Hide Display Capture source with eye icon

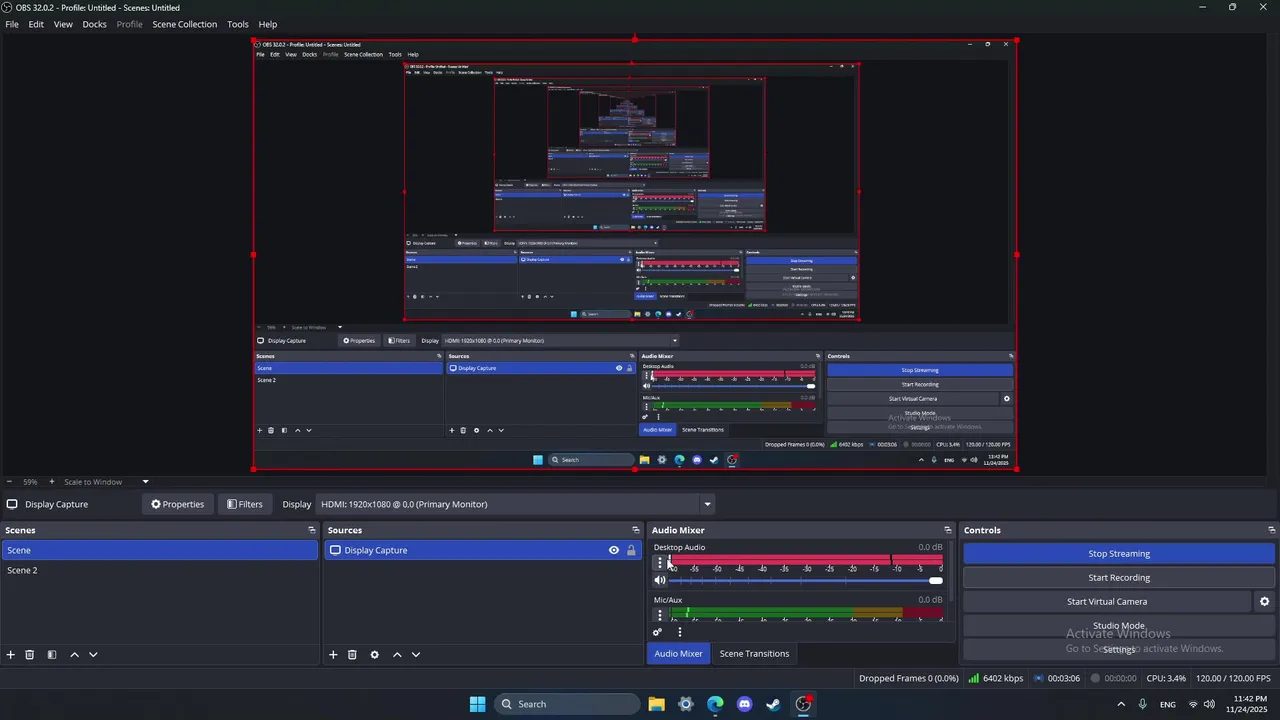coord(614,550)
